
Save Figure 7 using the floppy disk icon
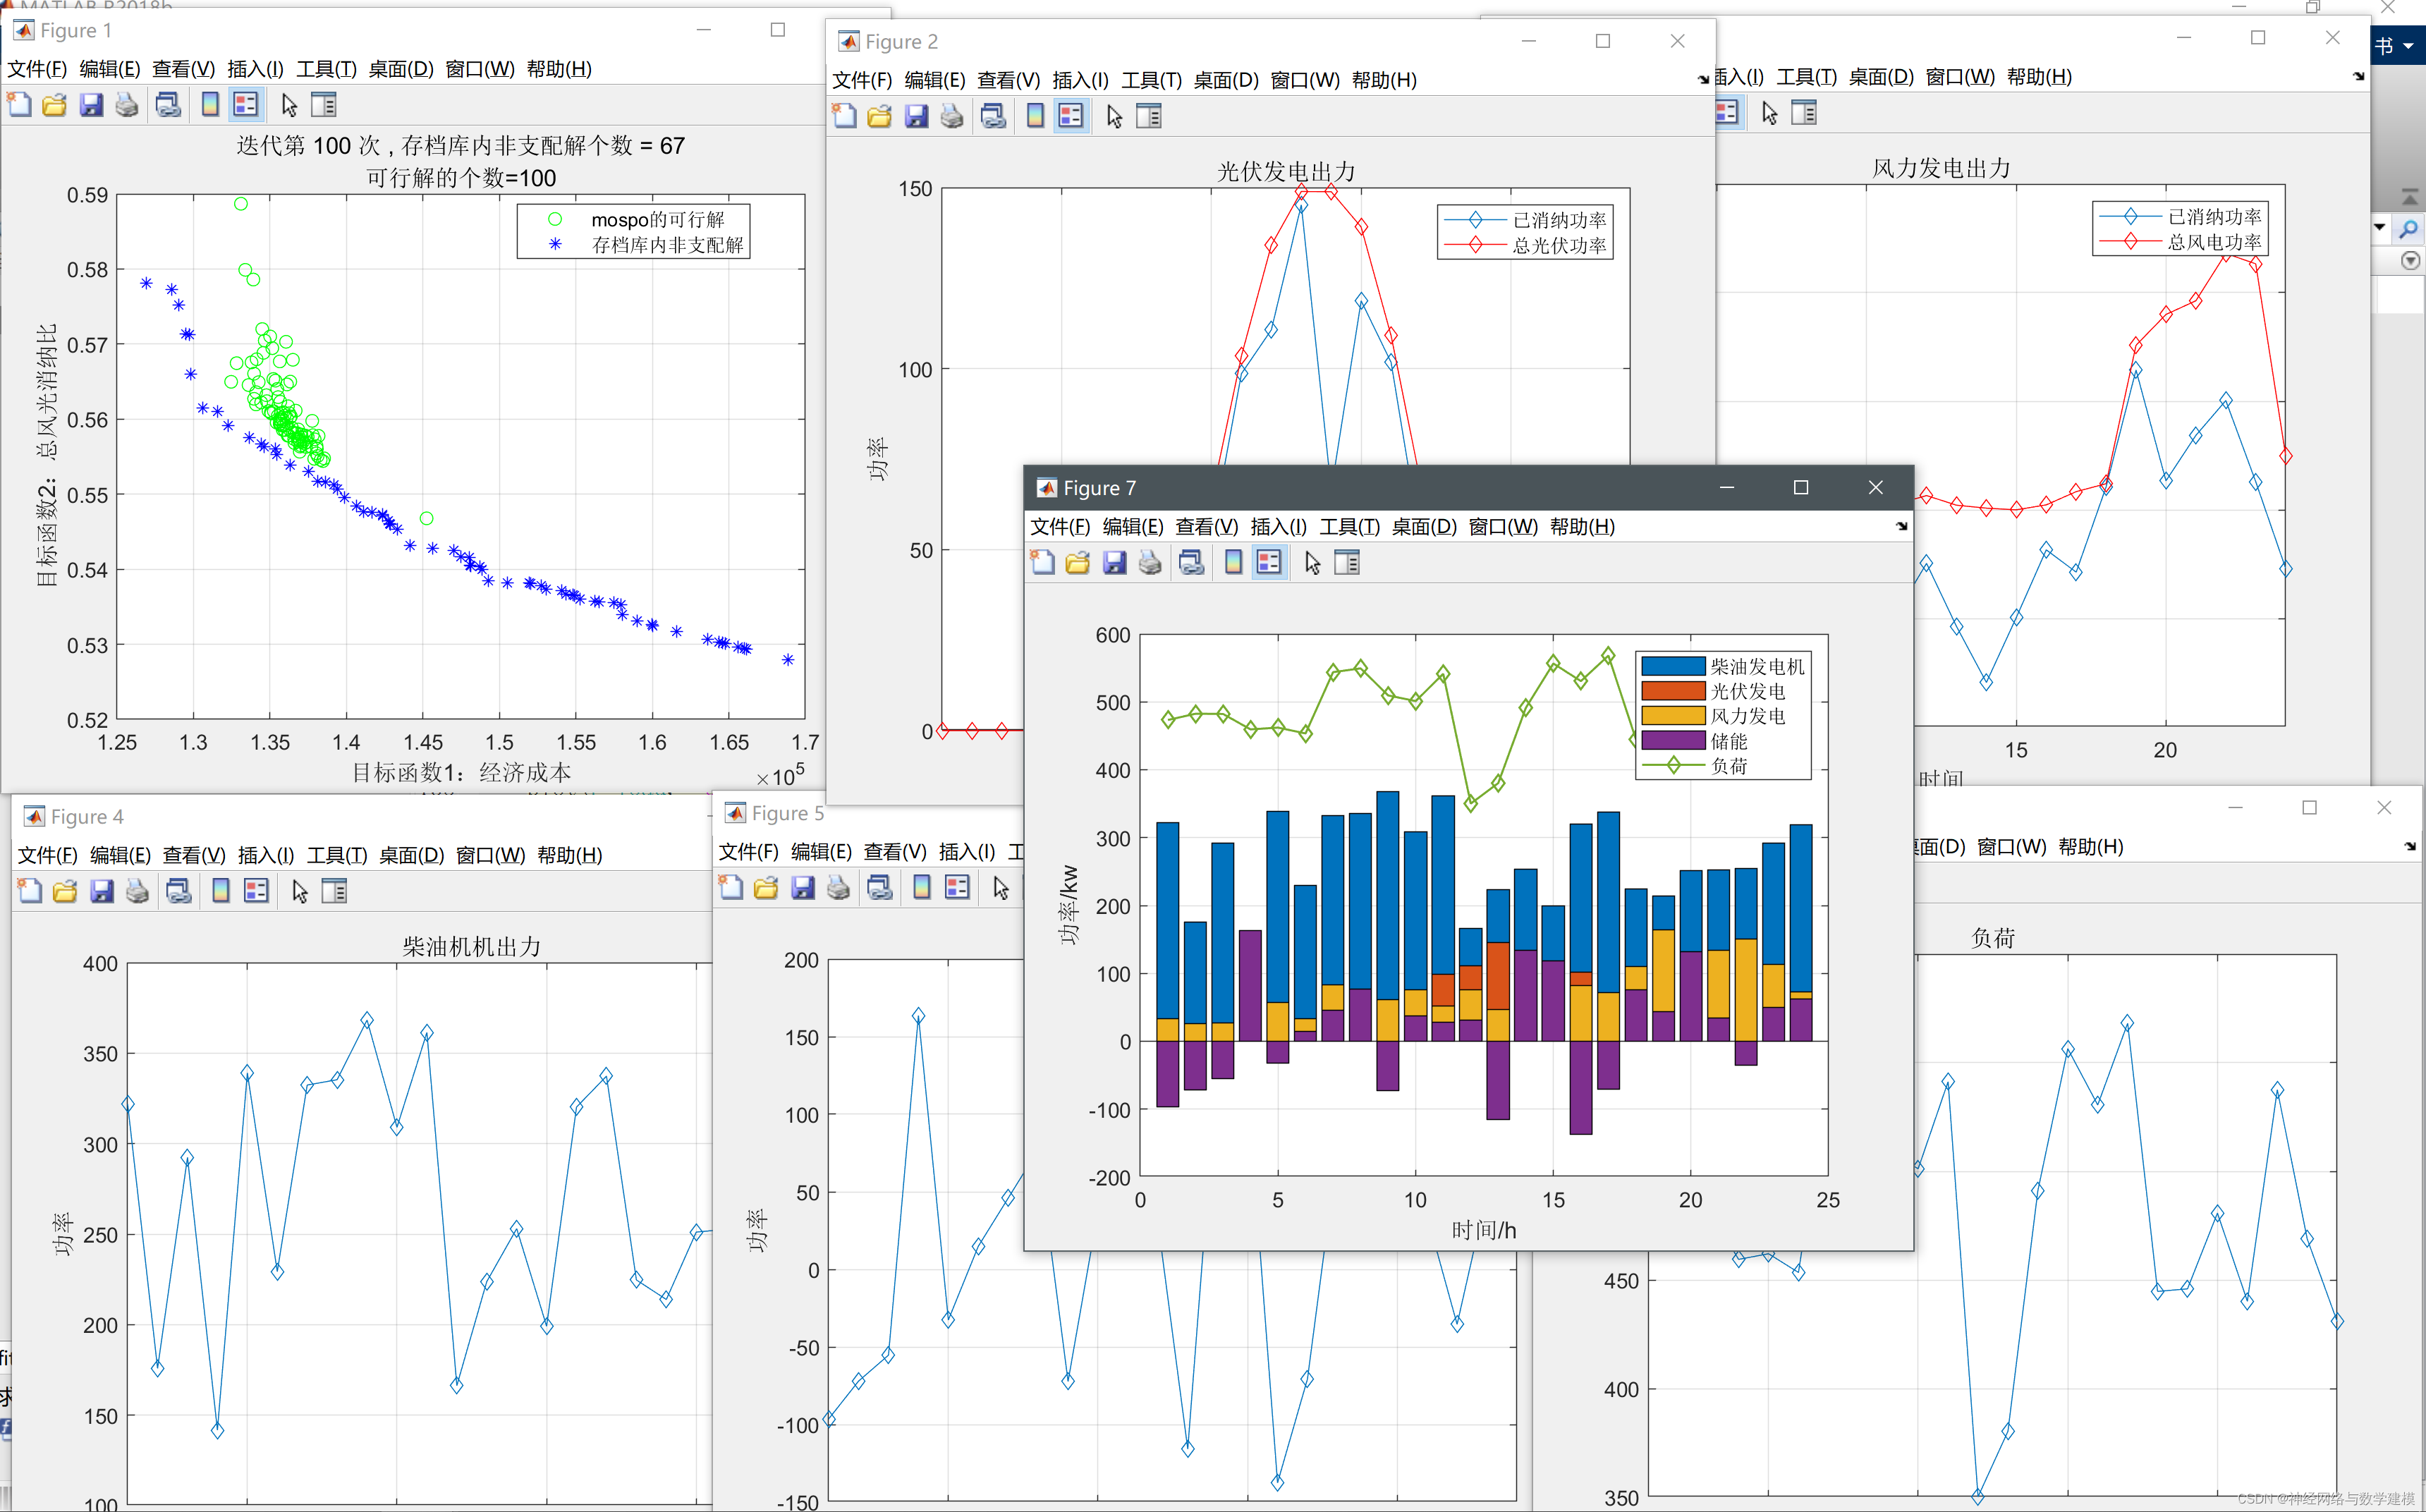pyautogui.click(x=1114, y=563)
